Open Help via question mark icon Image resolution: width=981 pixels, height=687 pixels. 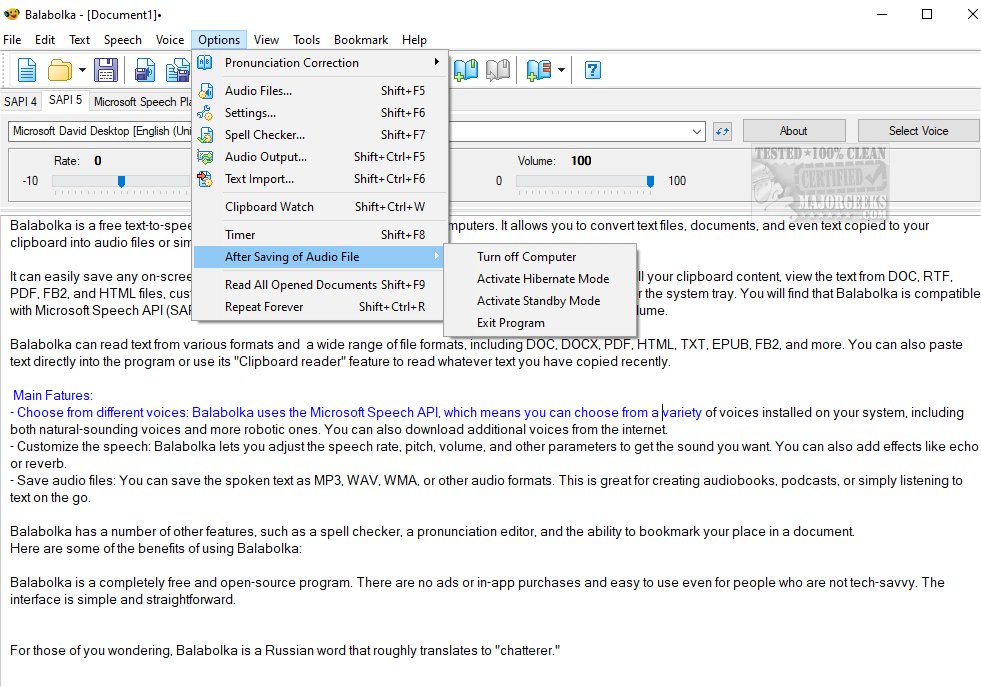click(x=592, y=70)
